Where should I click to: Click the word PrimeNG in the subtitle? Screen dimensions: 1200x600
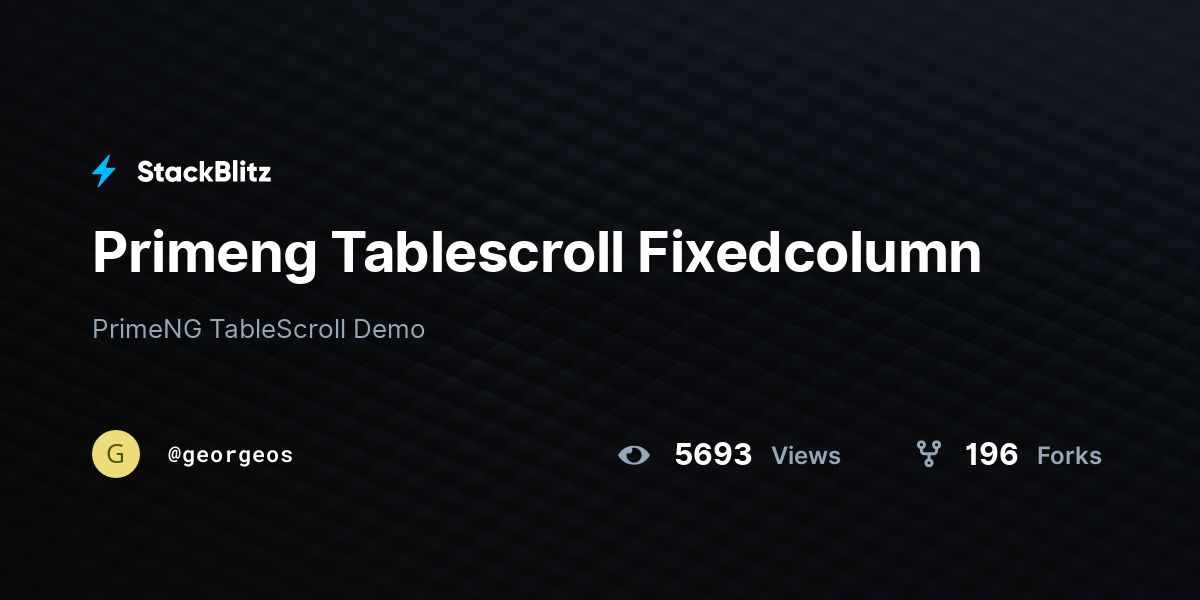click(x=147, y=329)
